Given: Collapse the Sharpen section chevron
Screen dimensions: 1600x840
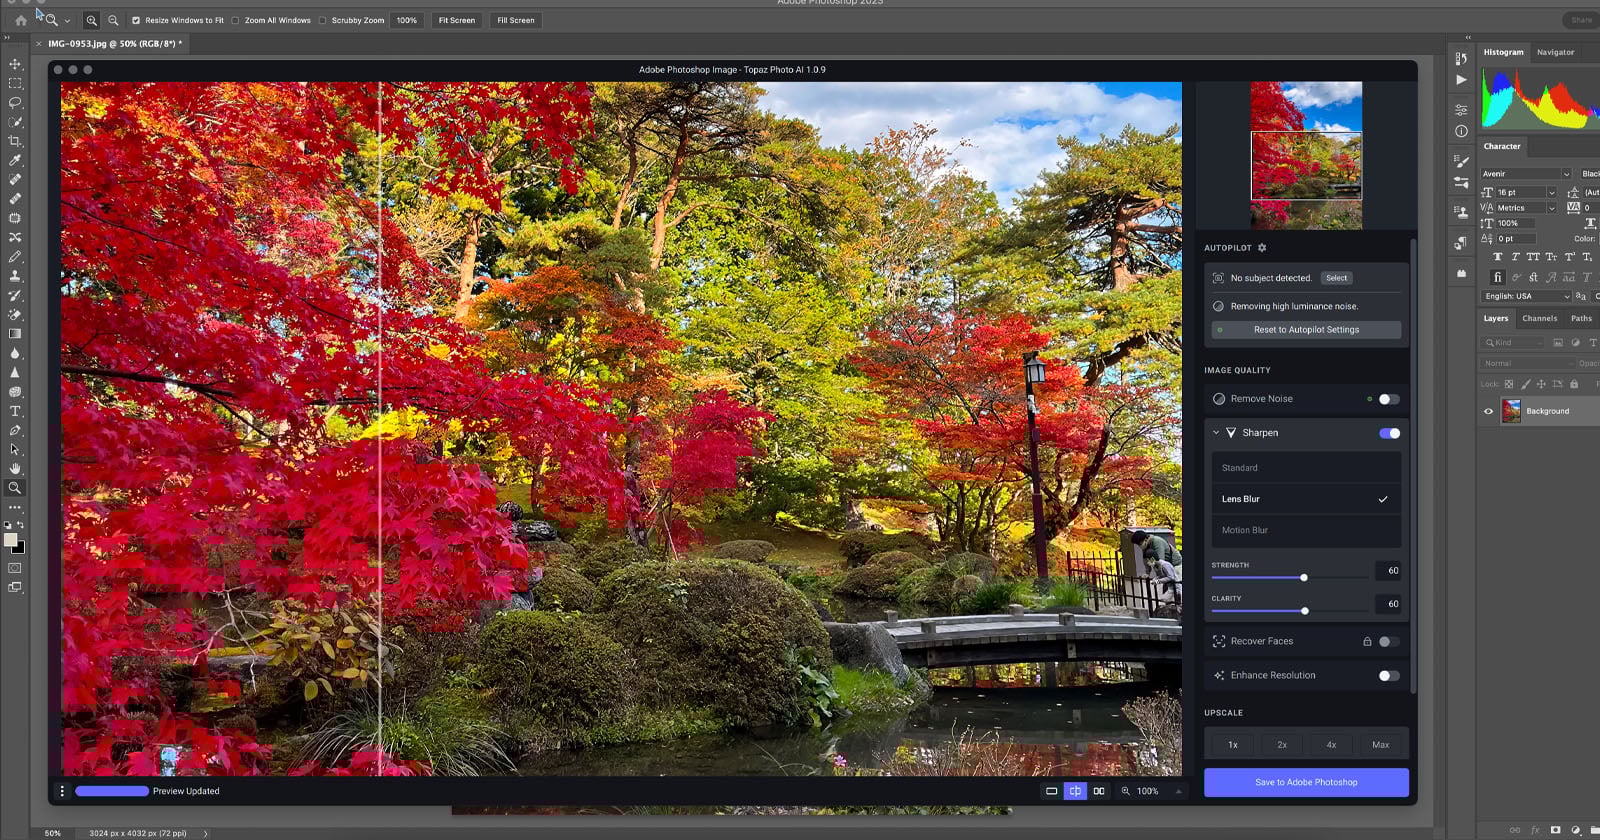Looking at the screenshot, I should pos(1216,433).
